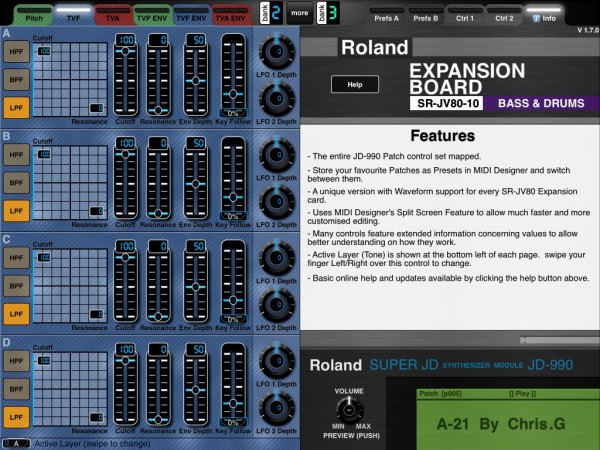600x450 pixels.
Task: Click the horizontal scrollbar below Features panel
Action: 559,340
